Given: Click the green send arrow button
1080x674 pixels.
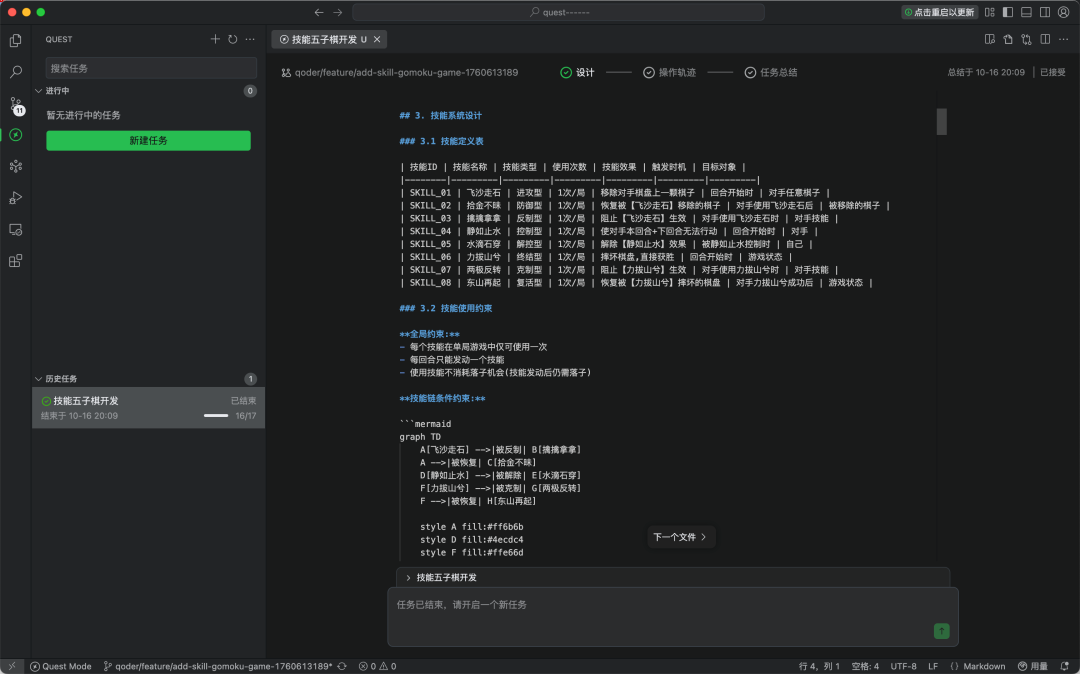Looking at the screenshot, I should pyautogui.click(x=941, y=631).
